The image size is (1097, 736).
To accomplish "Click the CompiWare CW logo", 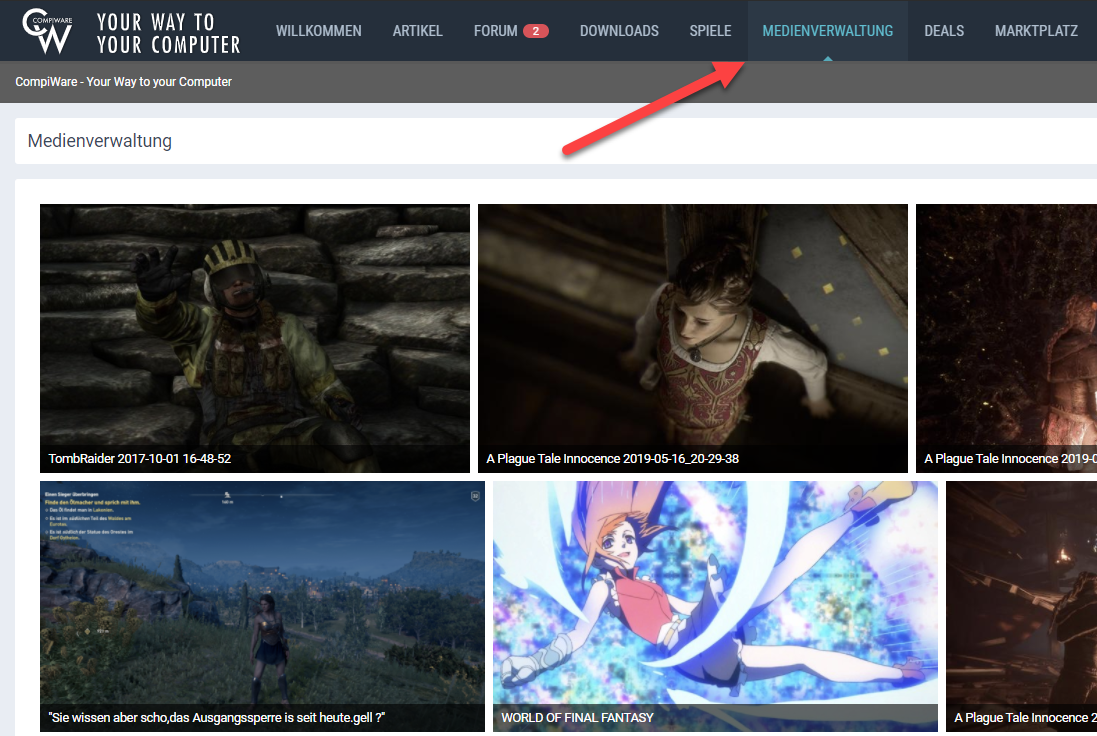I will pyautogui.click(x=48, y=30).
